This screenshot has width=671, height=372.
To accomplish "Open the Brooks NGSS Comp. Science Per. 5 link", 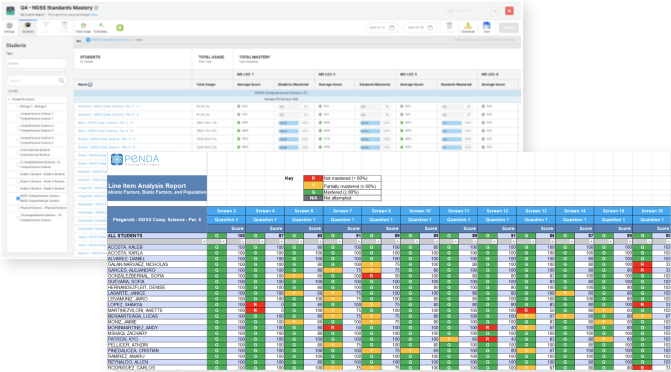I will pyautogui.click(x=107, y=139).
